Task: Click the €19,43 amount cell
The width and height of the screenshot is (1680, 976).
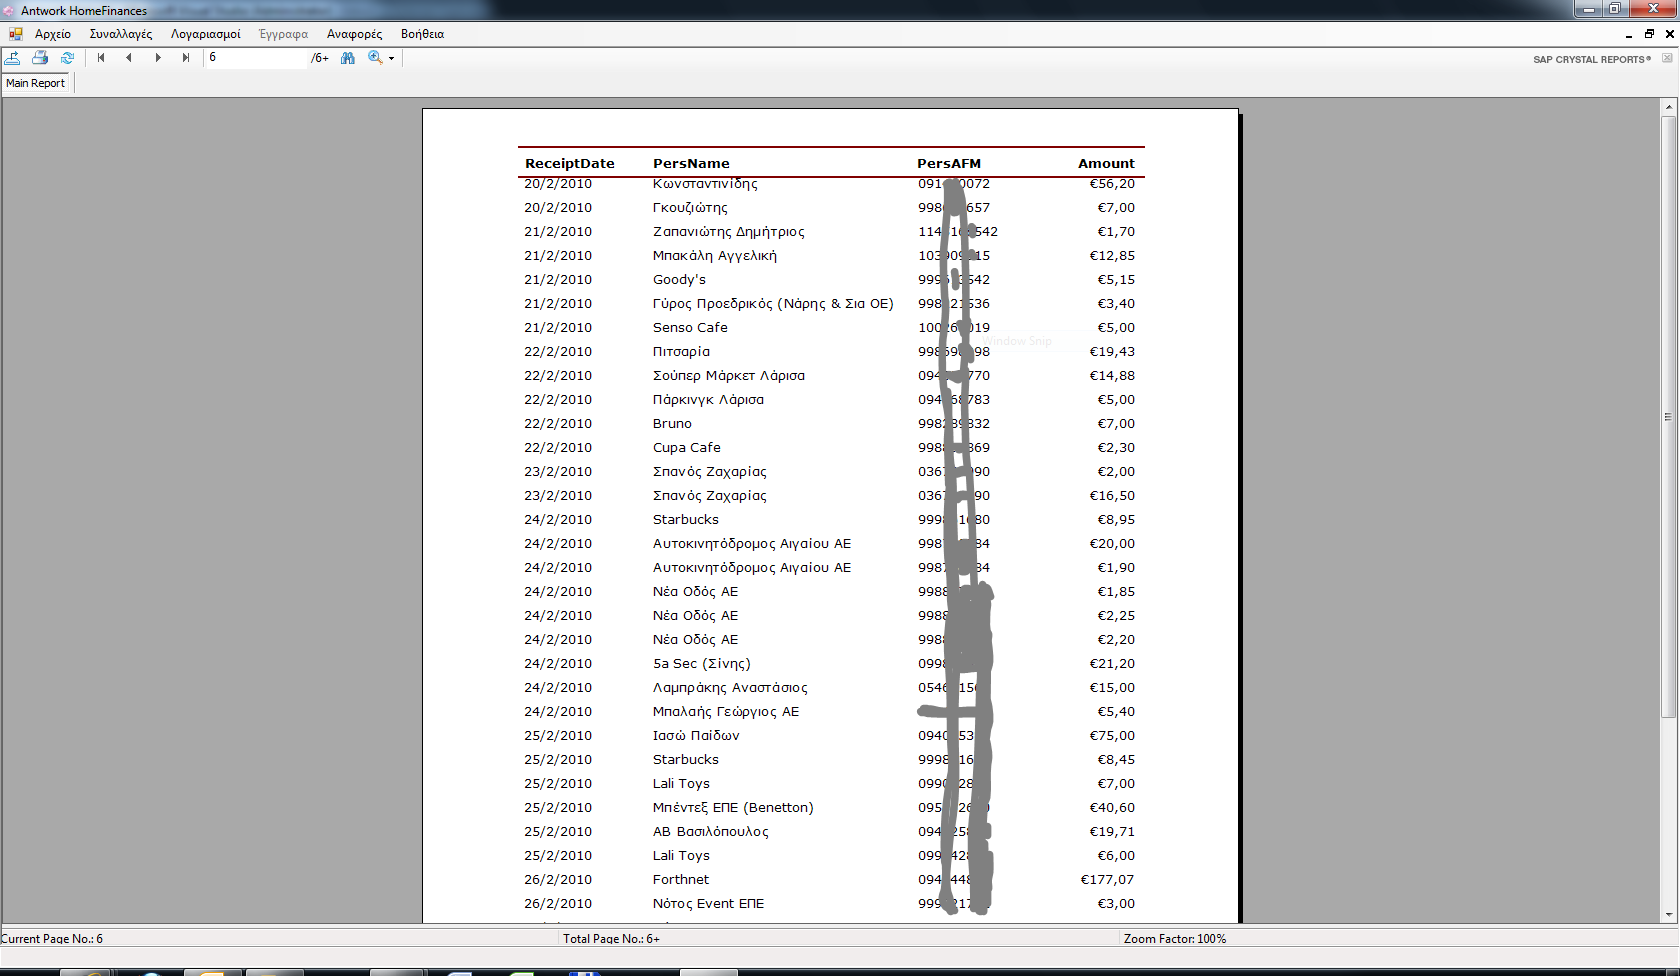Action: tap(1112, 352)
